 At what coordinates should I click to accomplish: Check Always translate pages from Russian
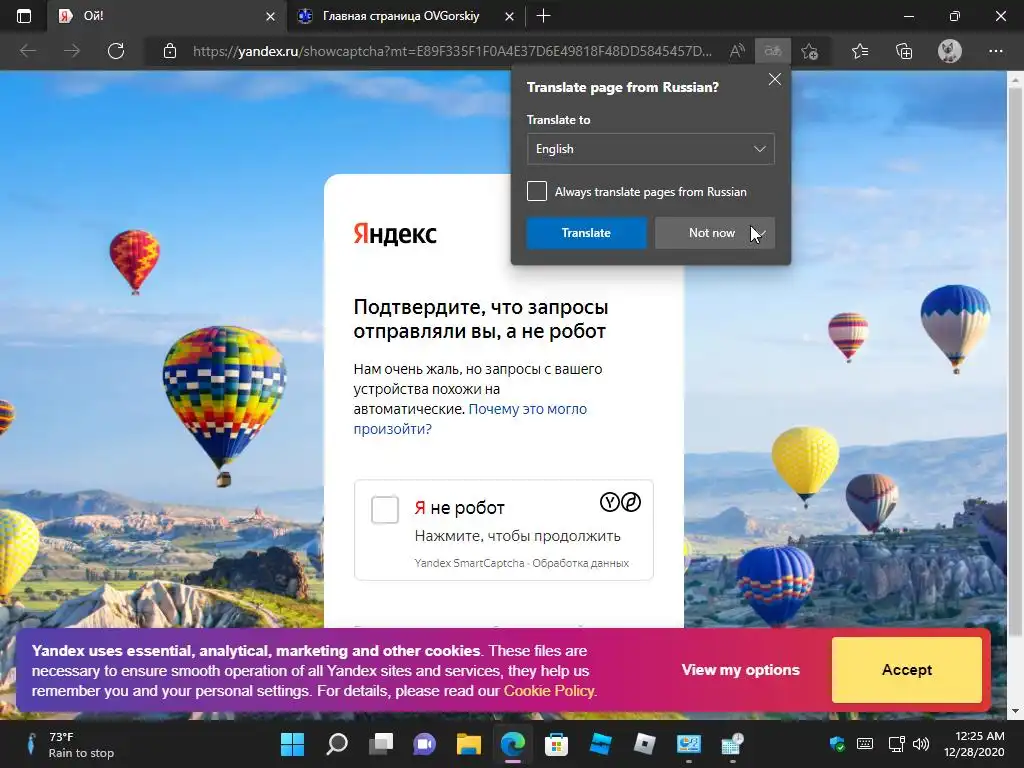(x=537, y=191)
